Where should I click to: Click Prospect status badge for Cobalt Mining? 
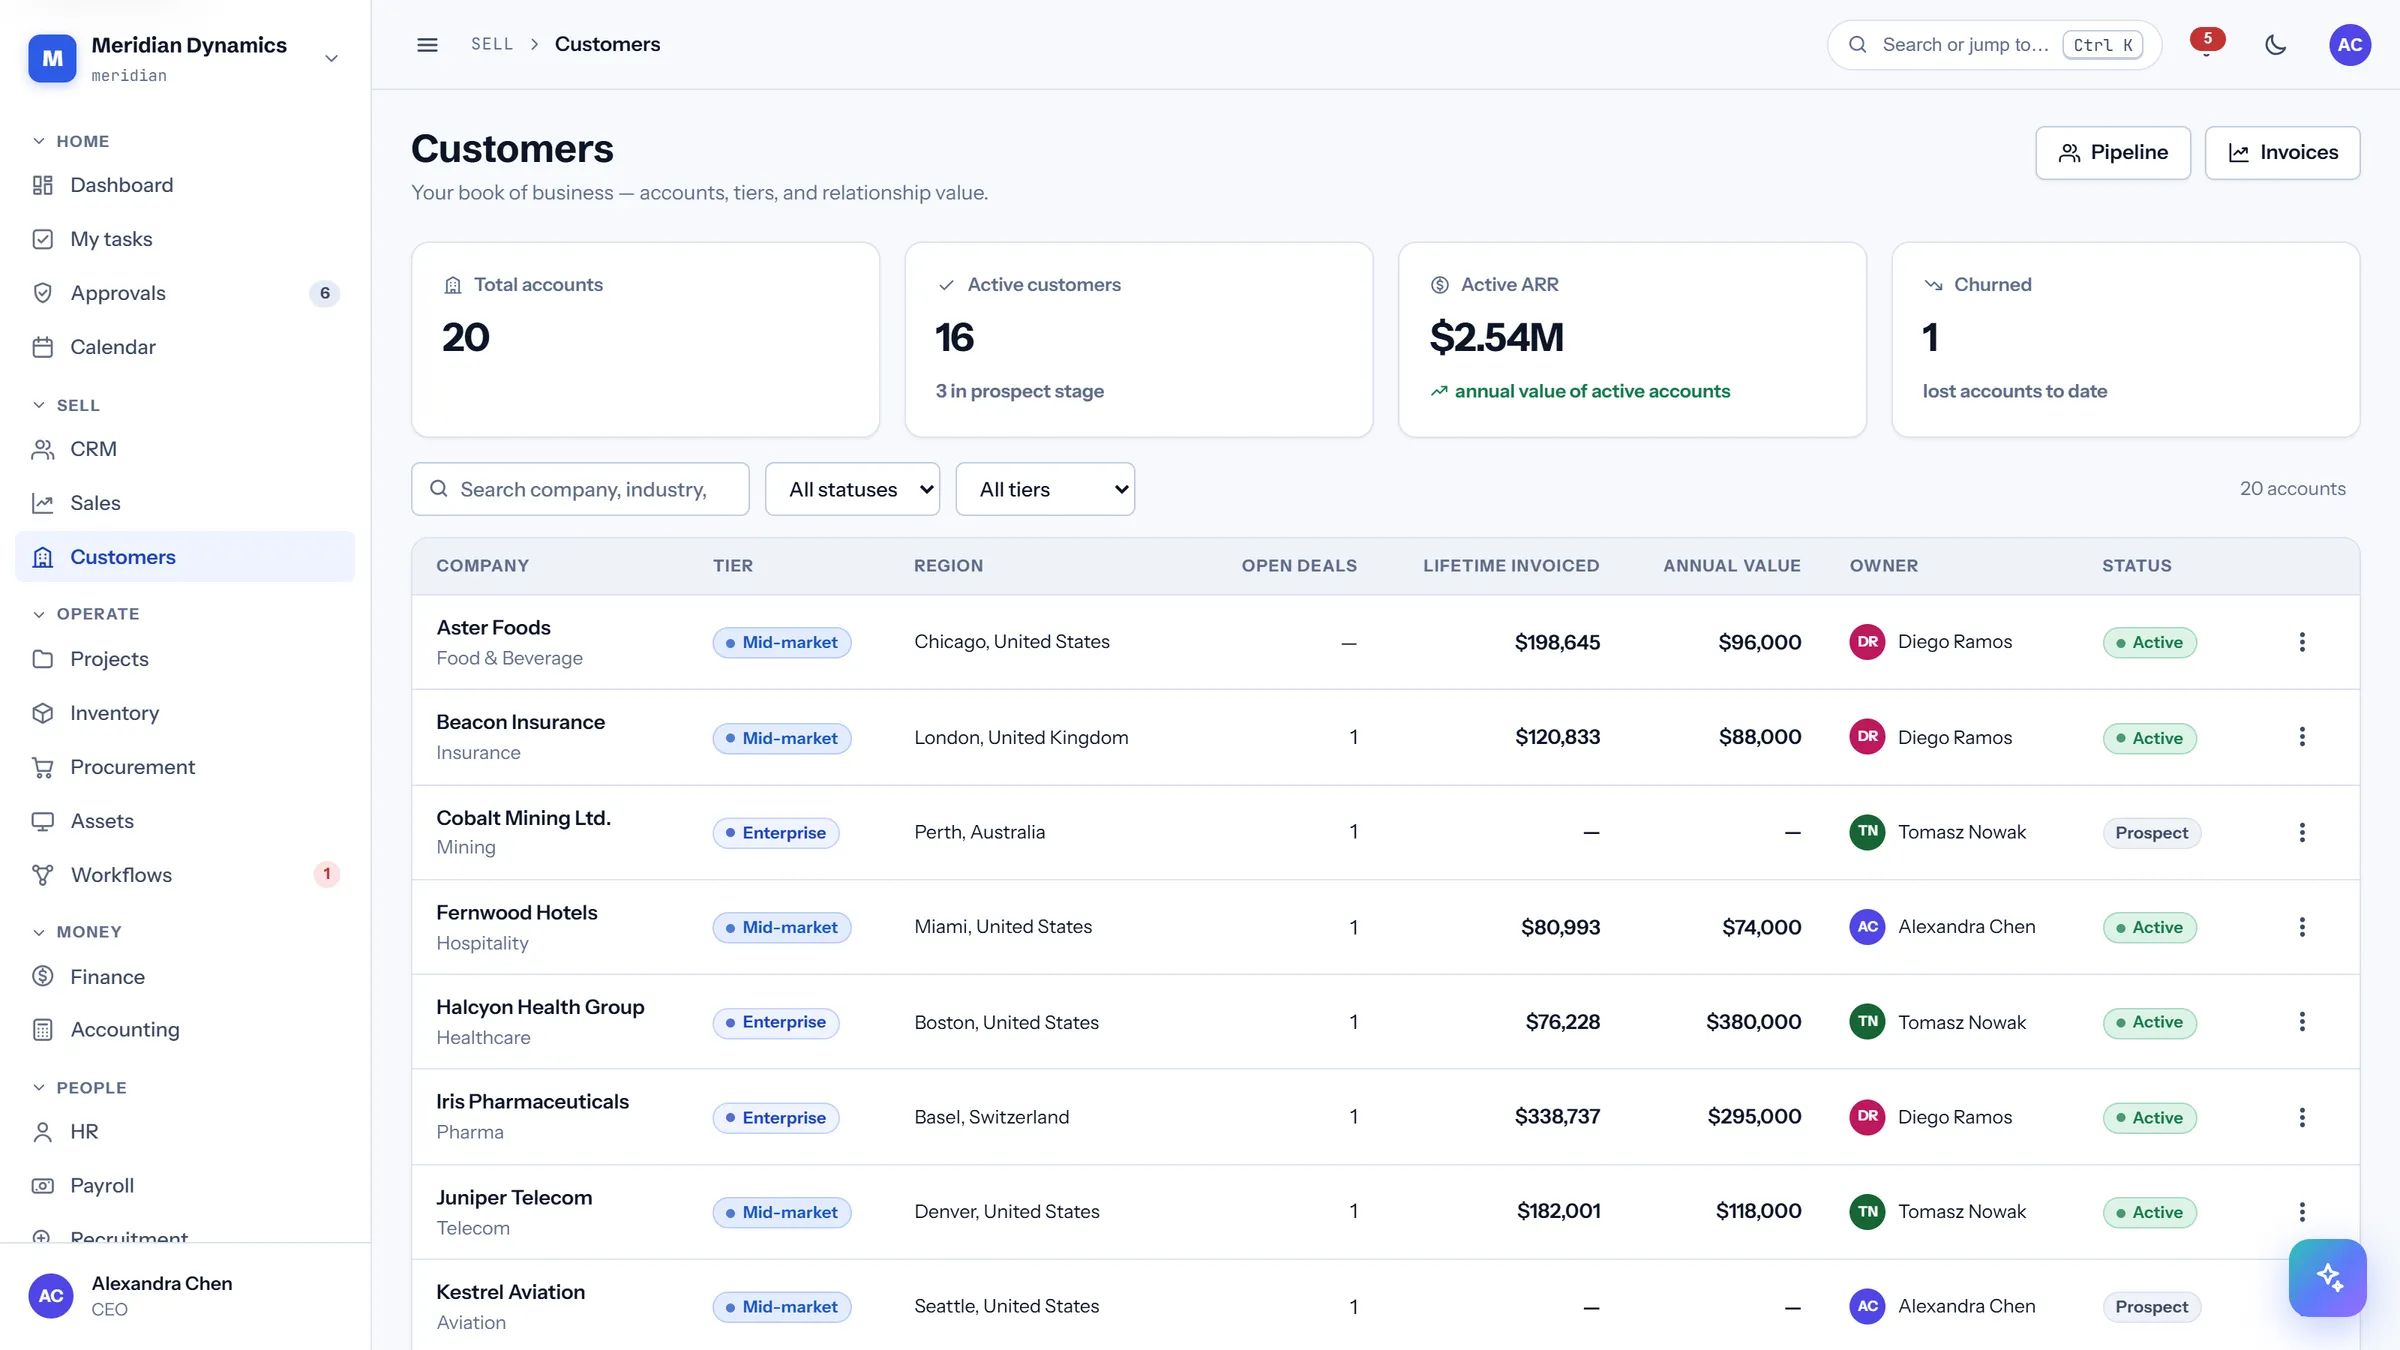(2152, 833)
